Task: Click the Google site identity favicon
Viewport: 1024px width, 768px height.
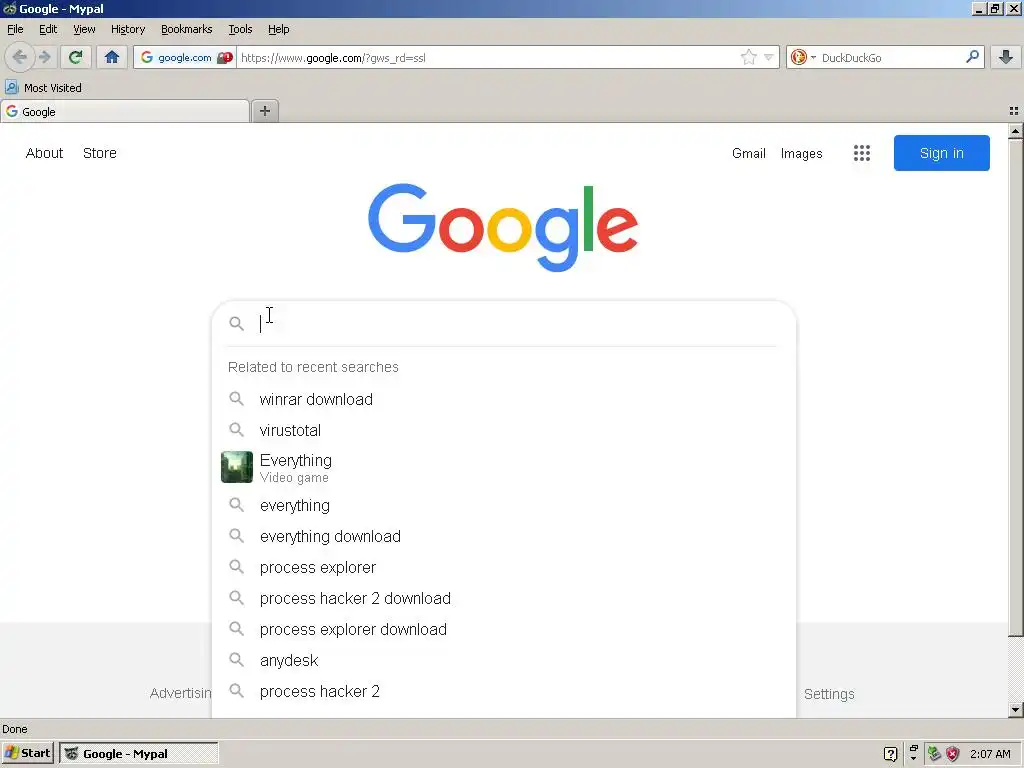Action: click(x=147, y=57)
